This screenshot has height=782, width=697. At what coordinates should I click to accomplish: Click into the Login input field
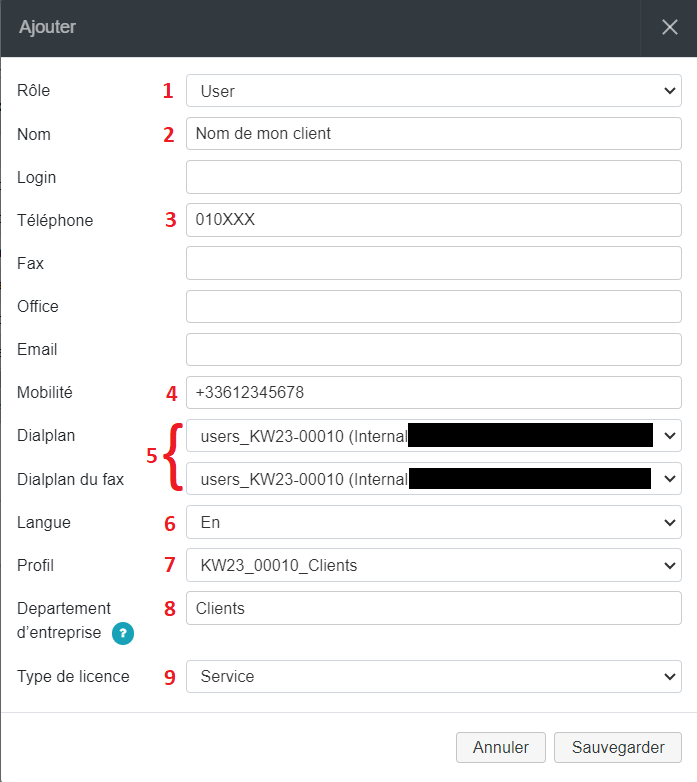(433, 177)
